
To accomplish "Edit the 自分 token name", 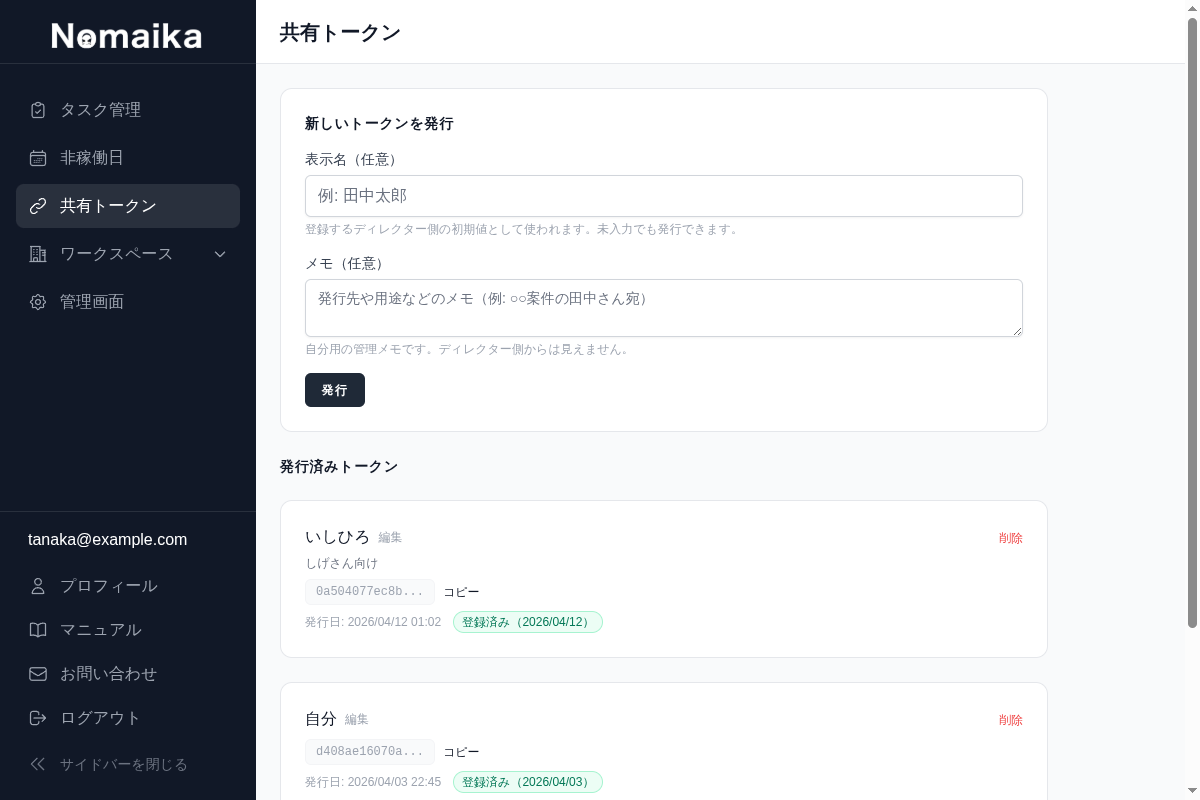I will click(357, 720).
